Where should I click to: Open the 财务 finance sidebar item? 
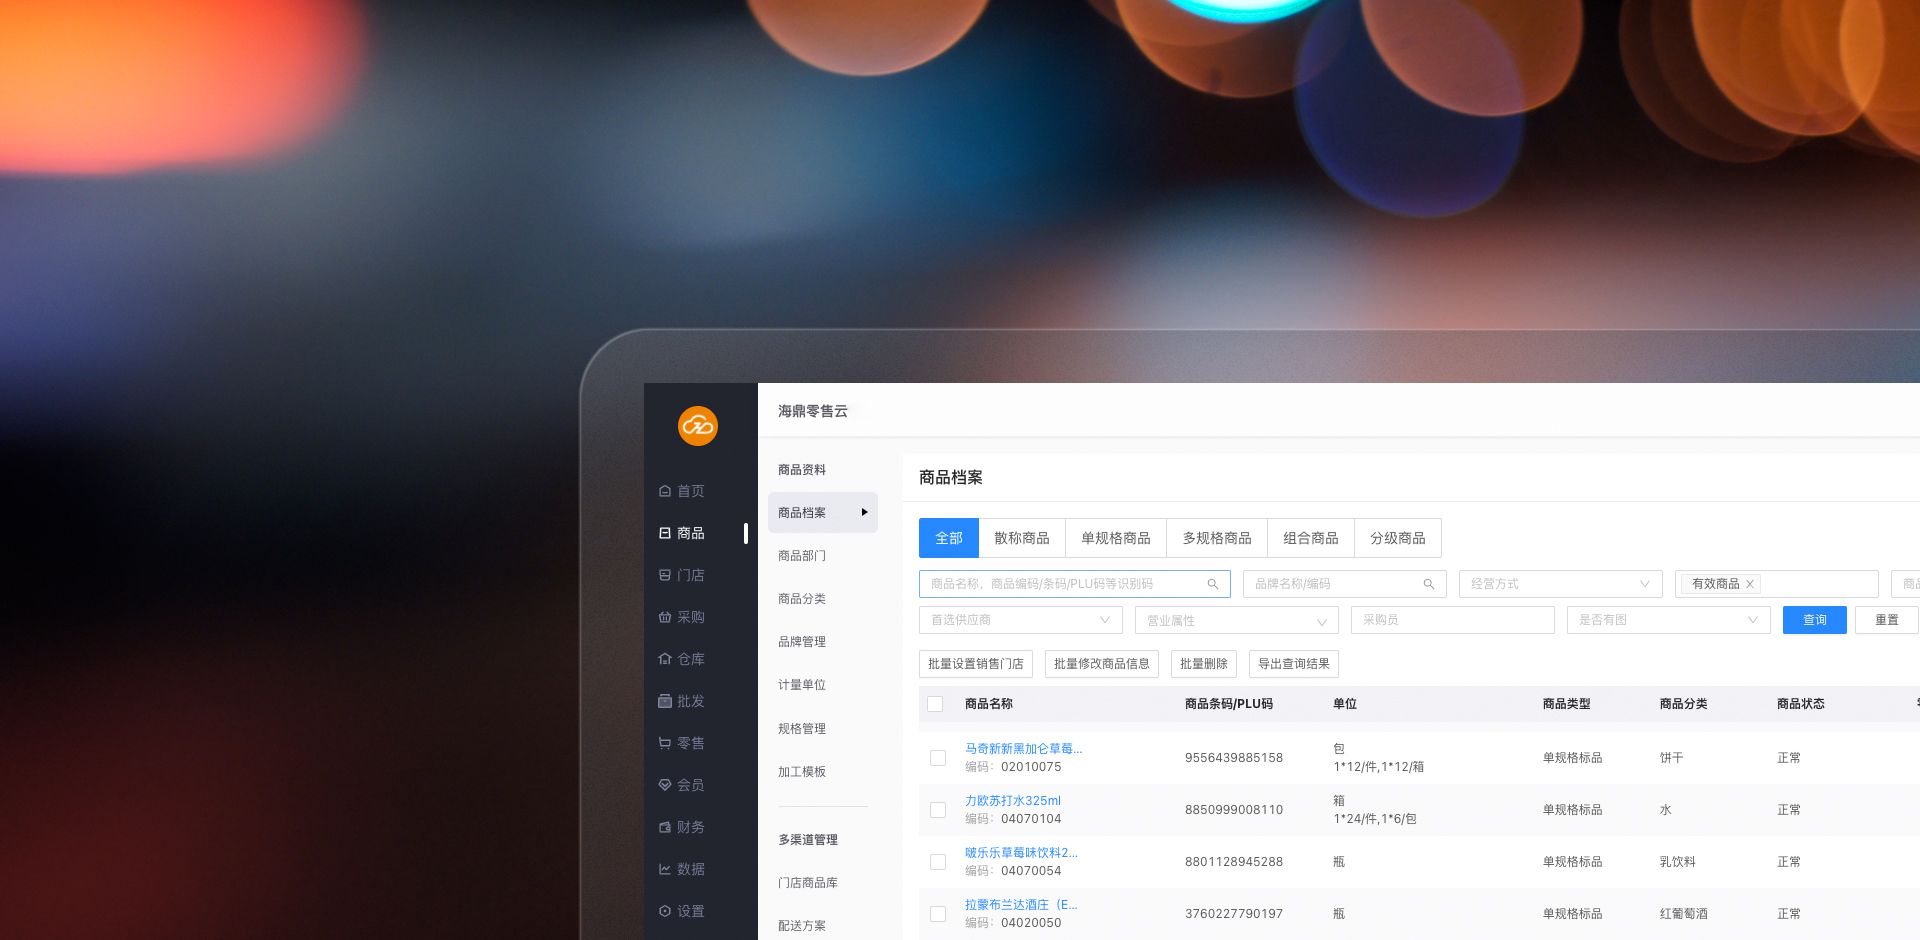682,827
